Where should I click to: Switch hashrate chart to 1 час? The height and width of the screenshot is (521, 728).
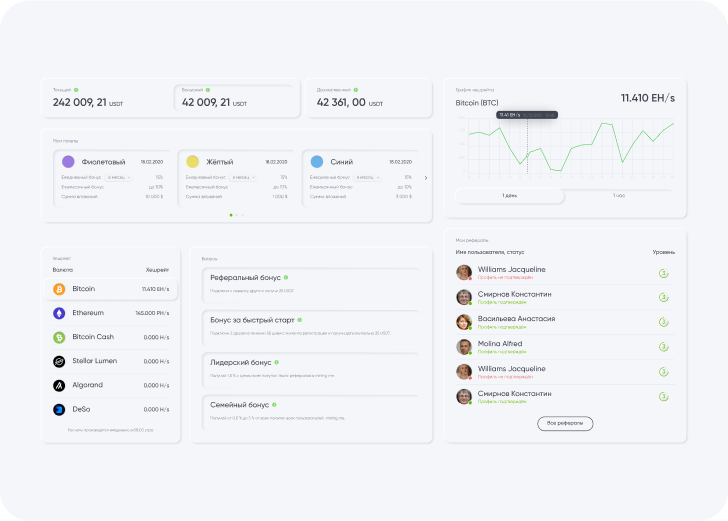[x=619, y=196]
